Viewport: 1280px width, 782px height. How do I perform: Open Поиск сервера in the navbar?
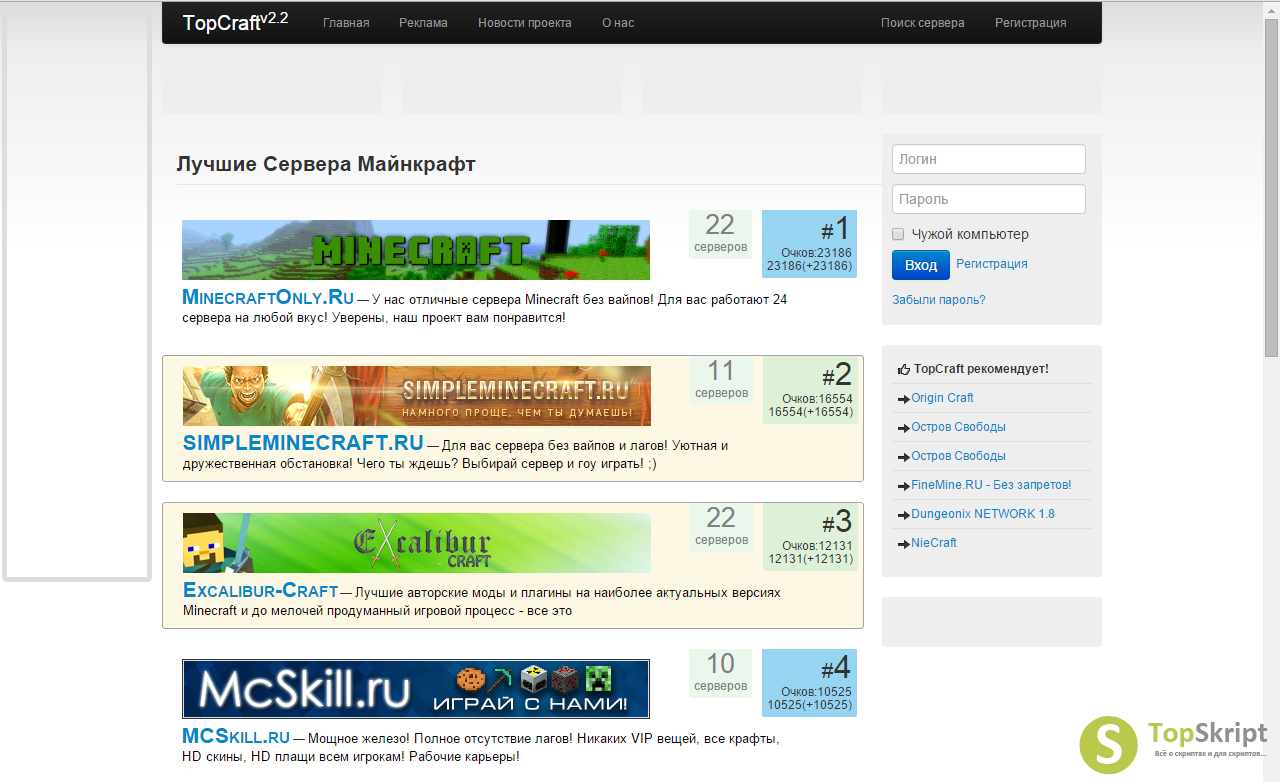(x=923, y=23)
